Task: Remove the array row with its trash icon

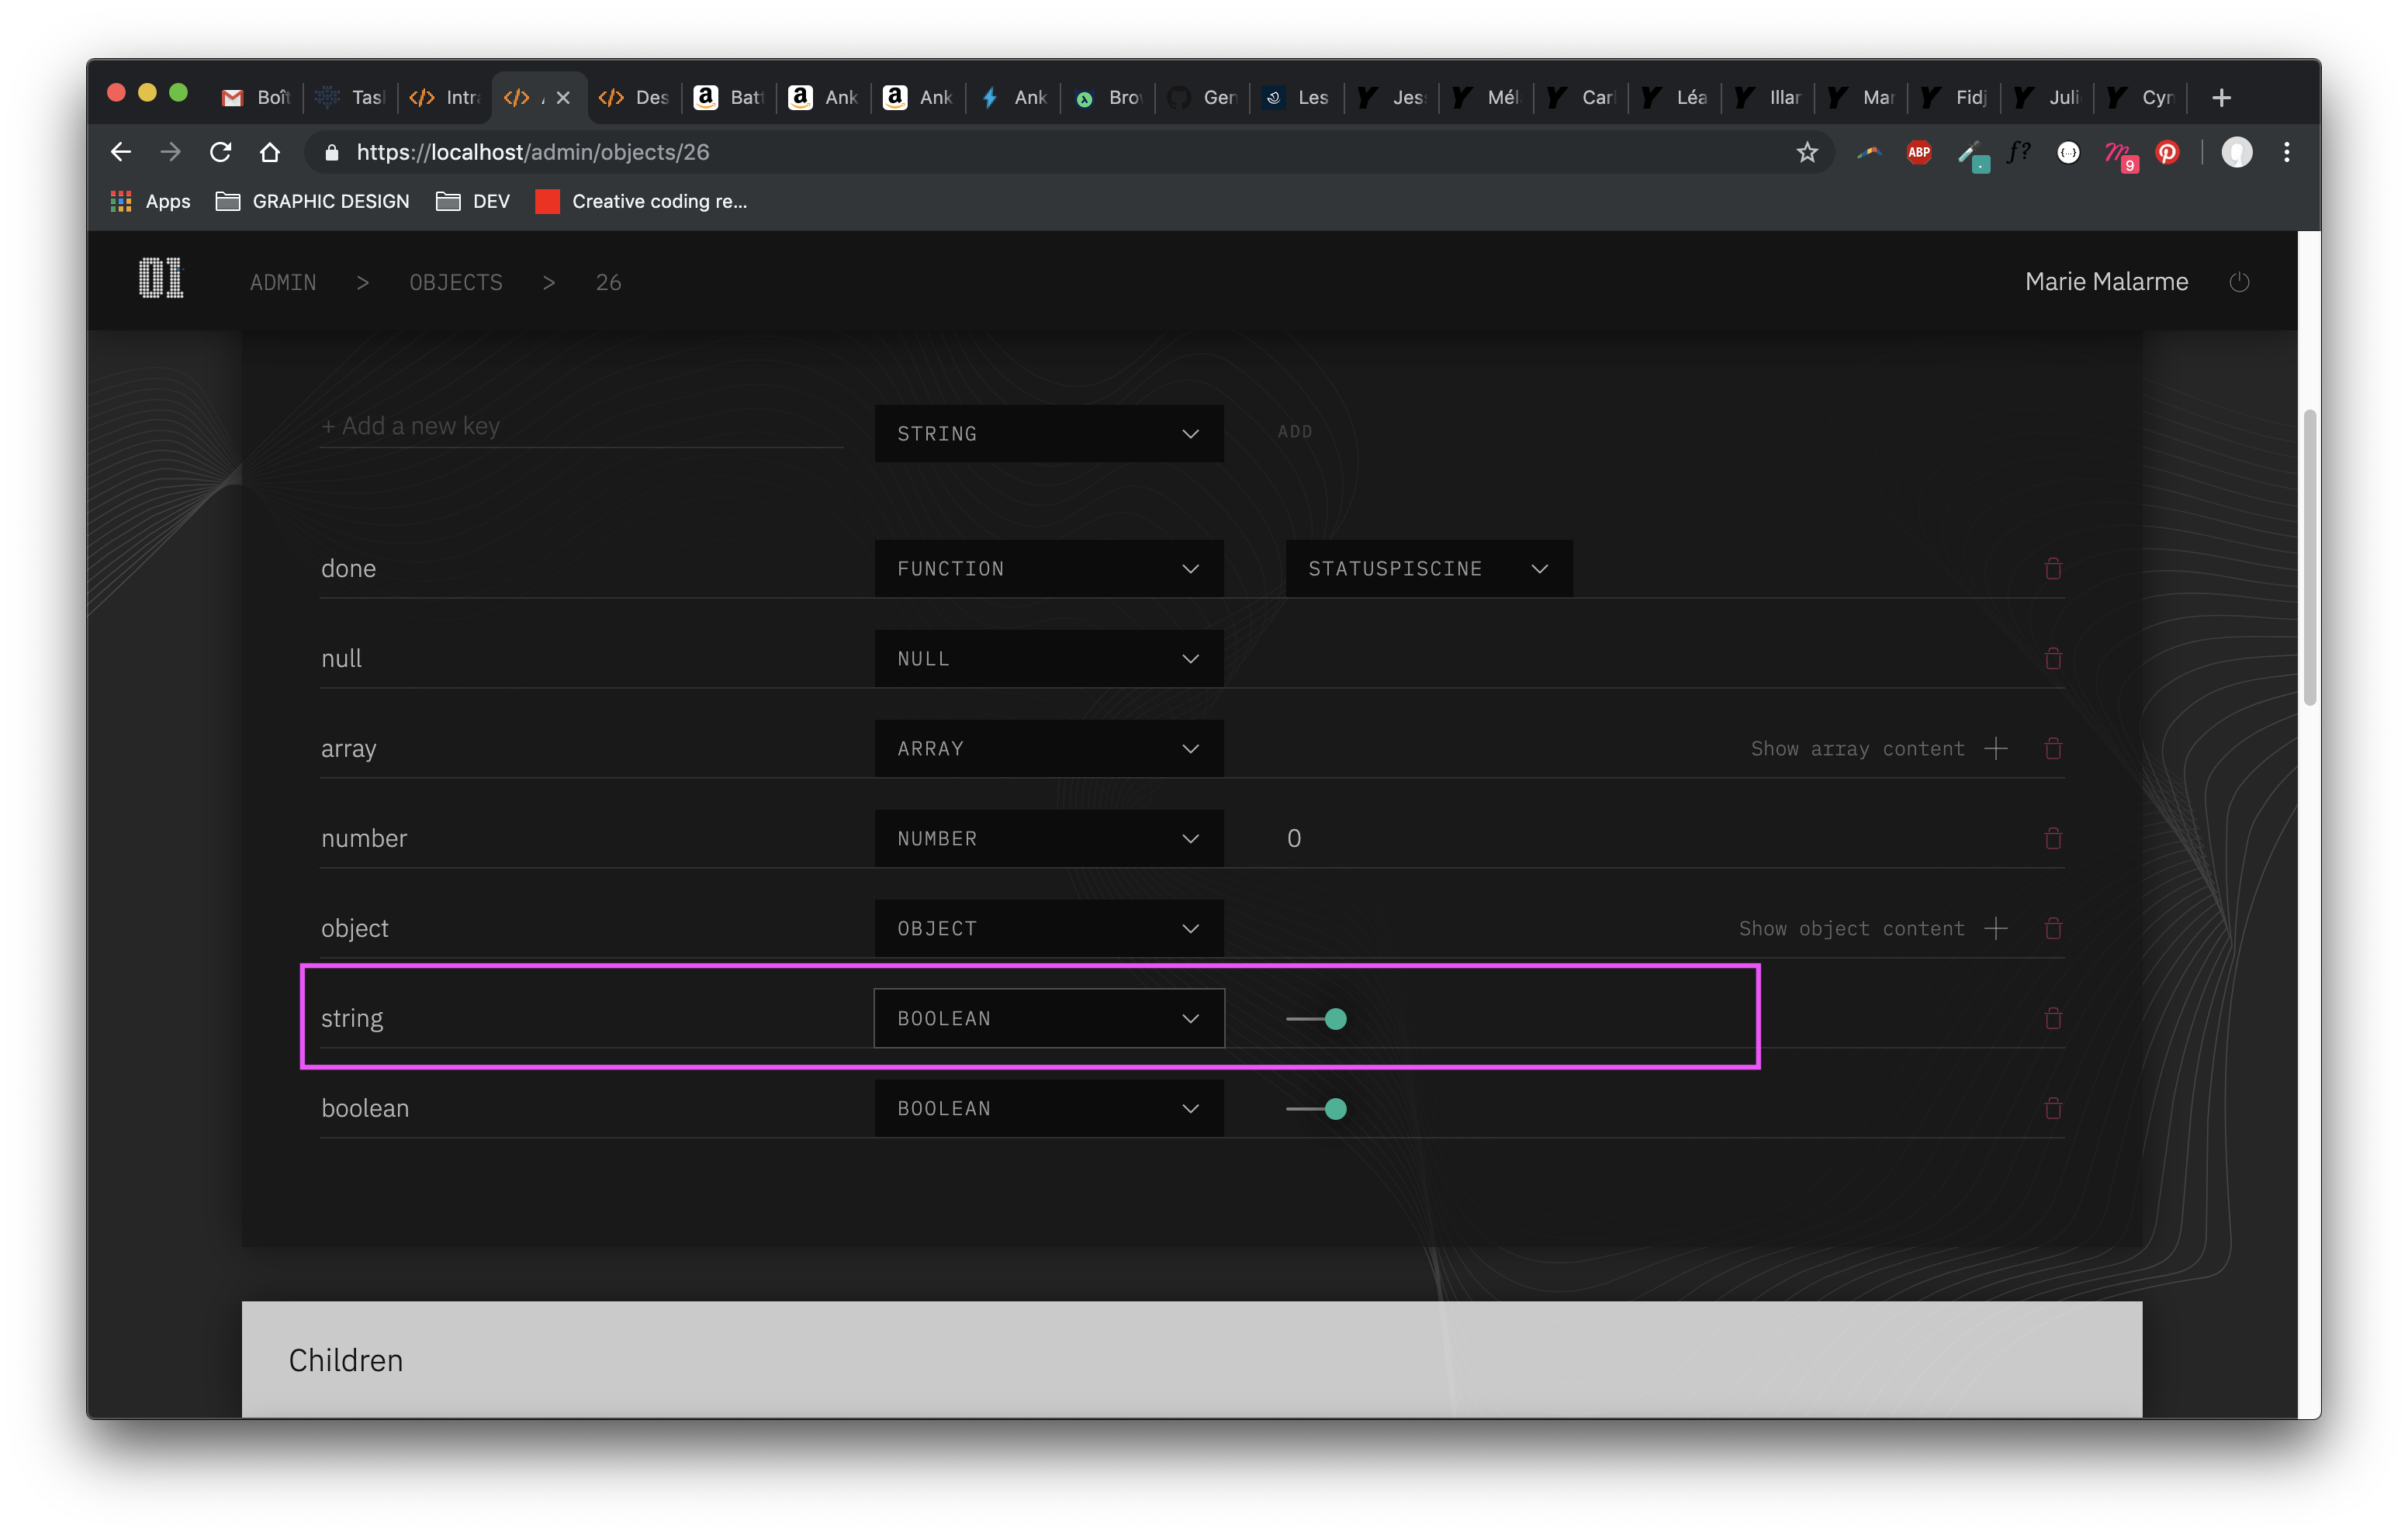Action: pyautogui.click(x=2054, y=748)
